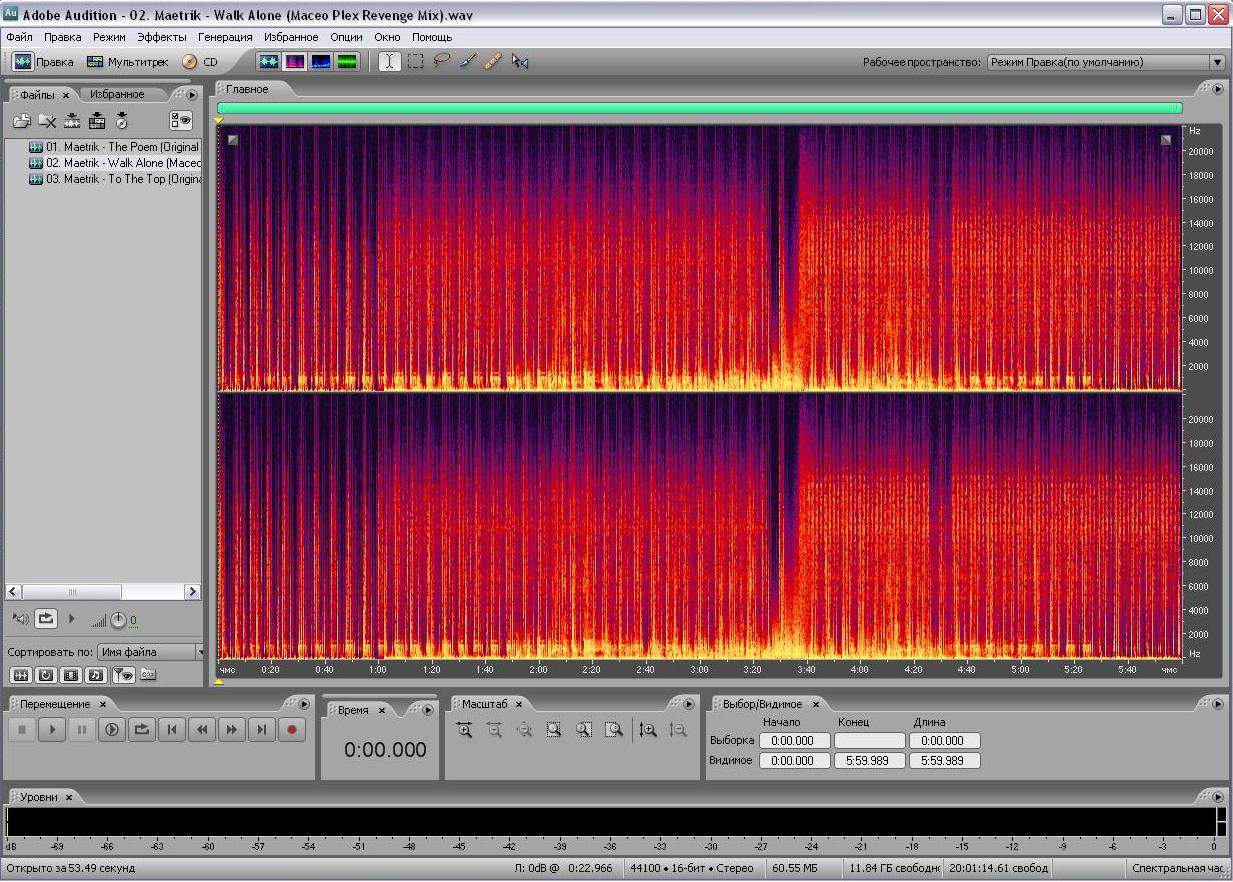Open the CD view

(200, 62)
